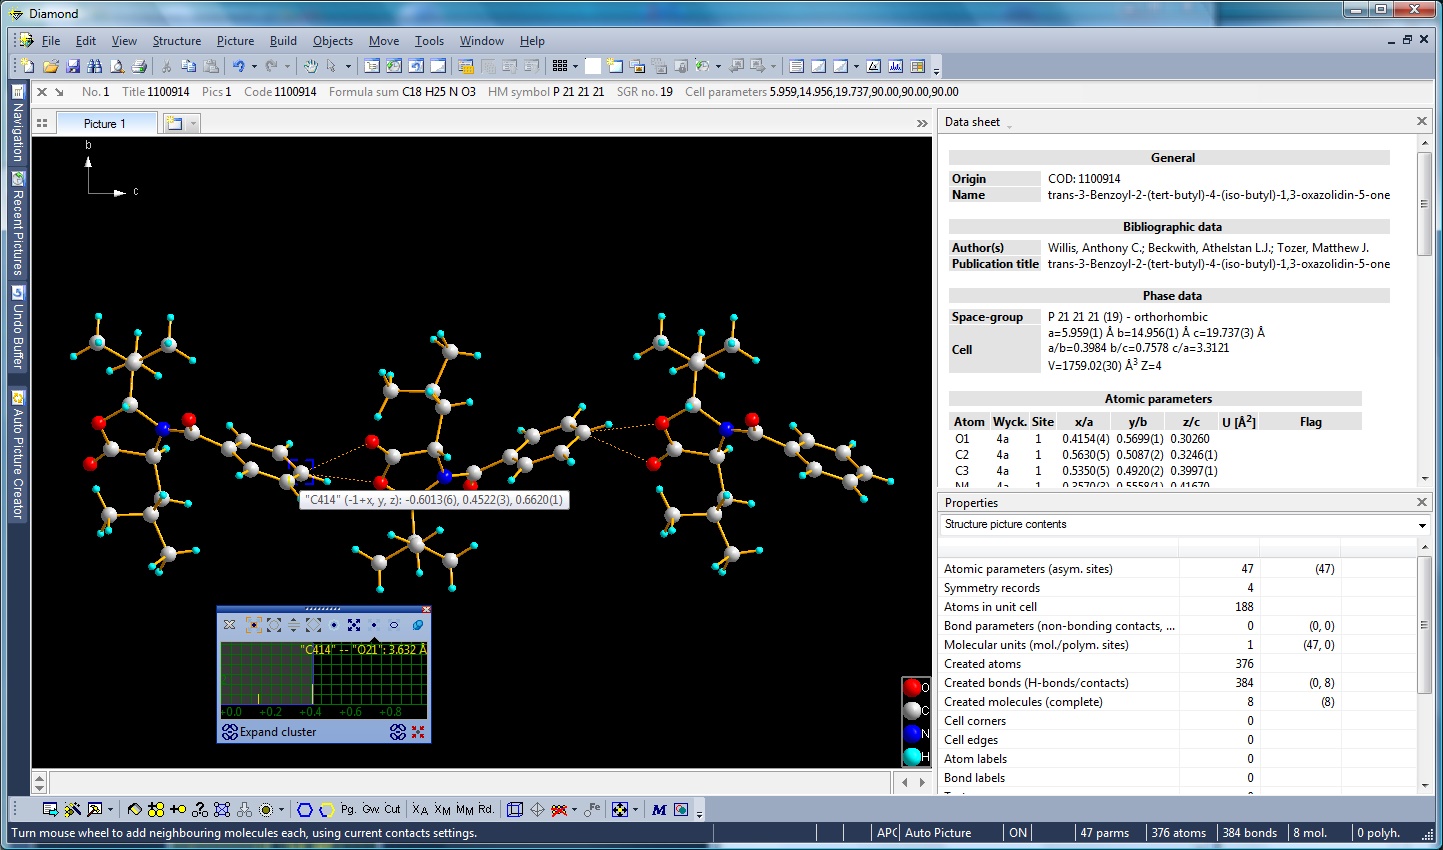
Task: Click the Undo arrow icon
Action: click(x=239, y=66)
